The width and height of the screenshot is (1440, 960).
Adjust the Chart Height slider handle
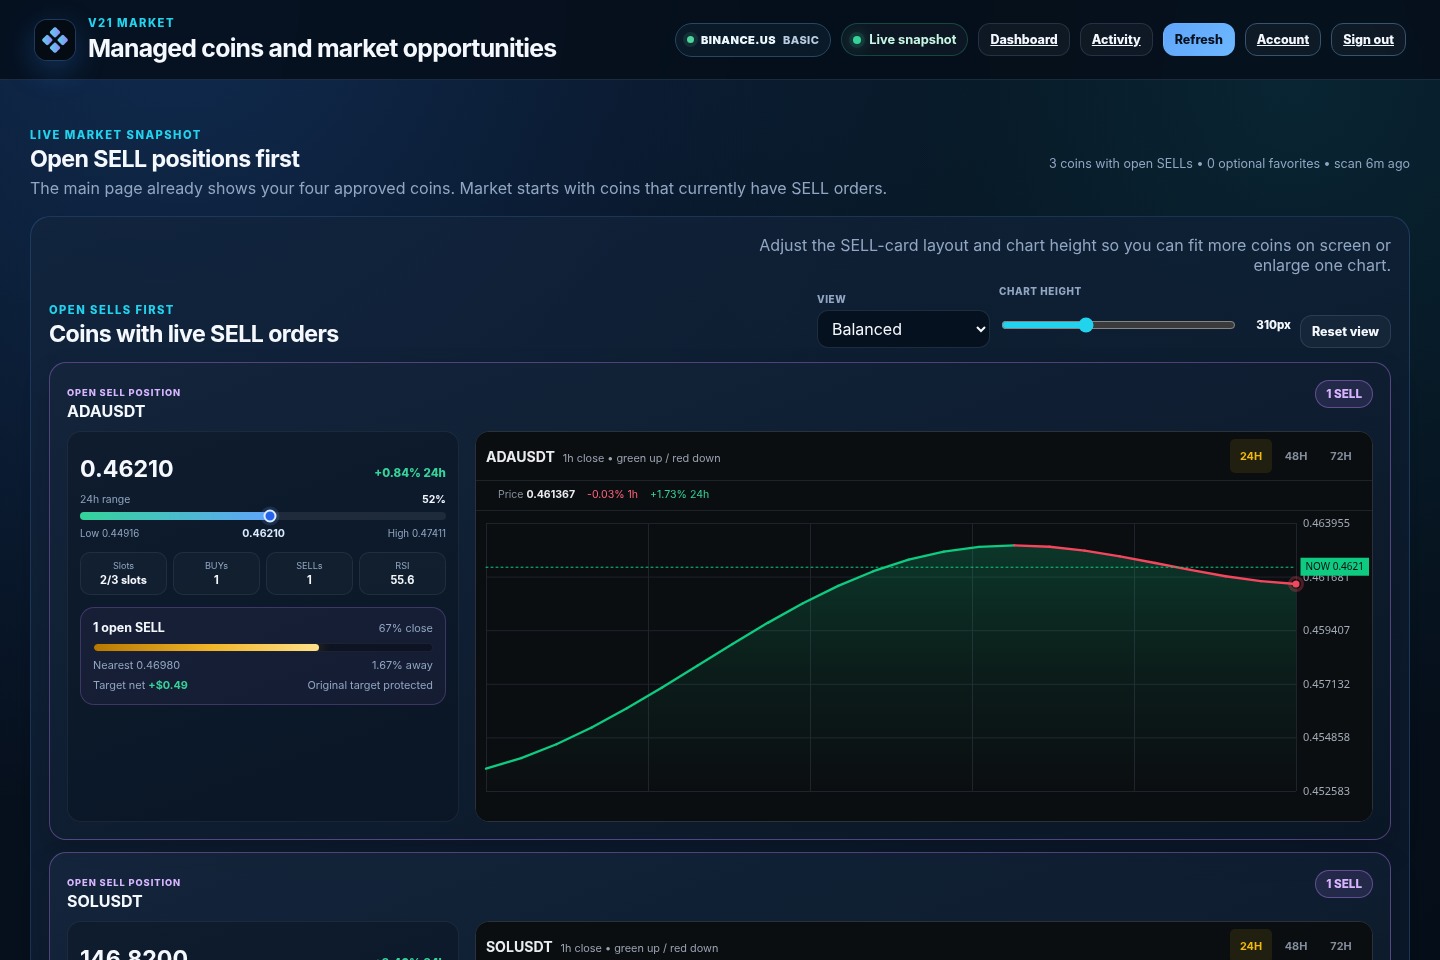coord(1086,325)
